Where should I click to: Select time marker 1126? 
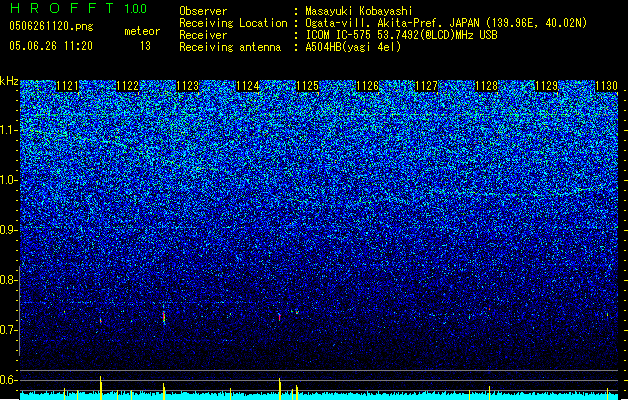(x=367, y=86)
